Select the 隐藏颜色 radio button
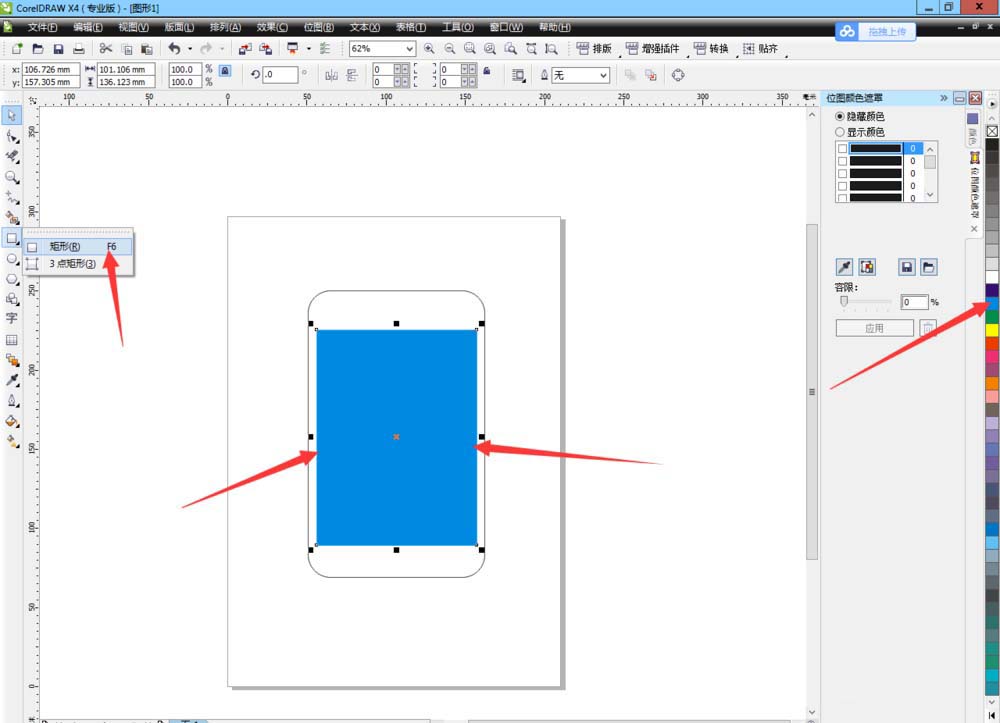1000x723 pixels. coord(840,117)
